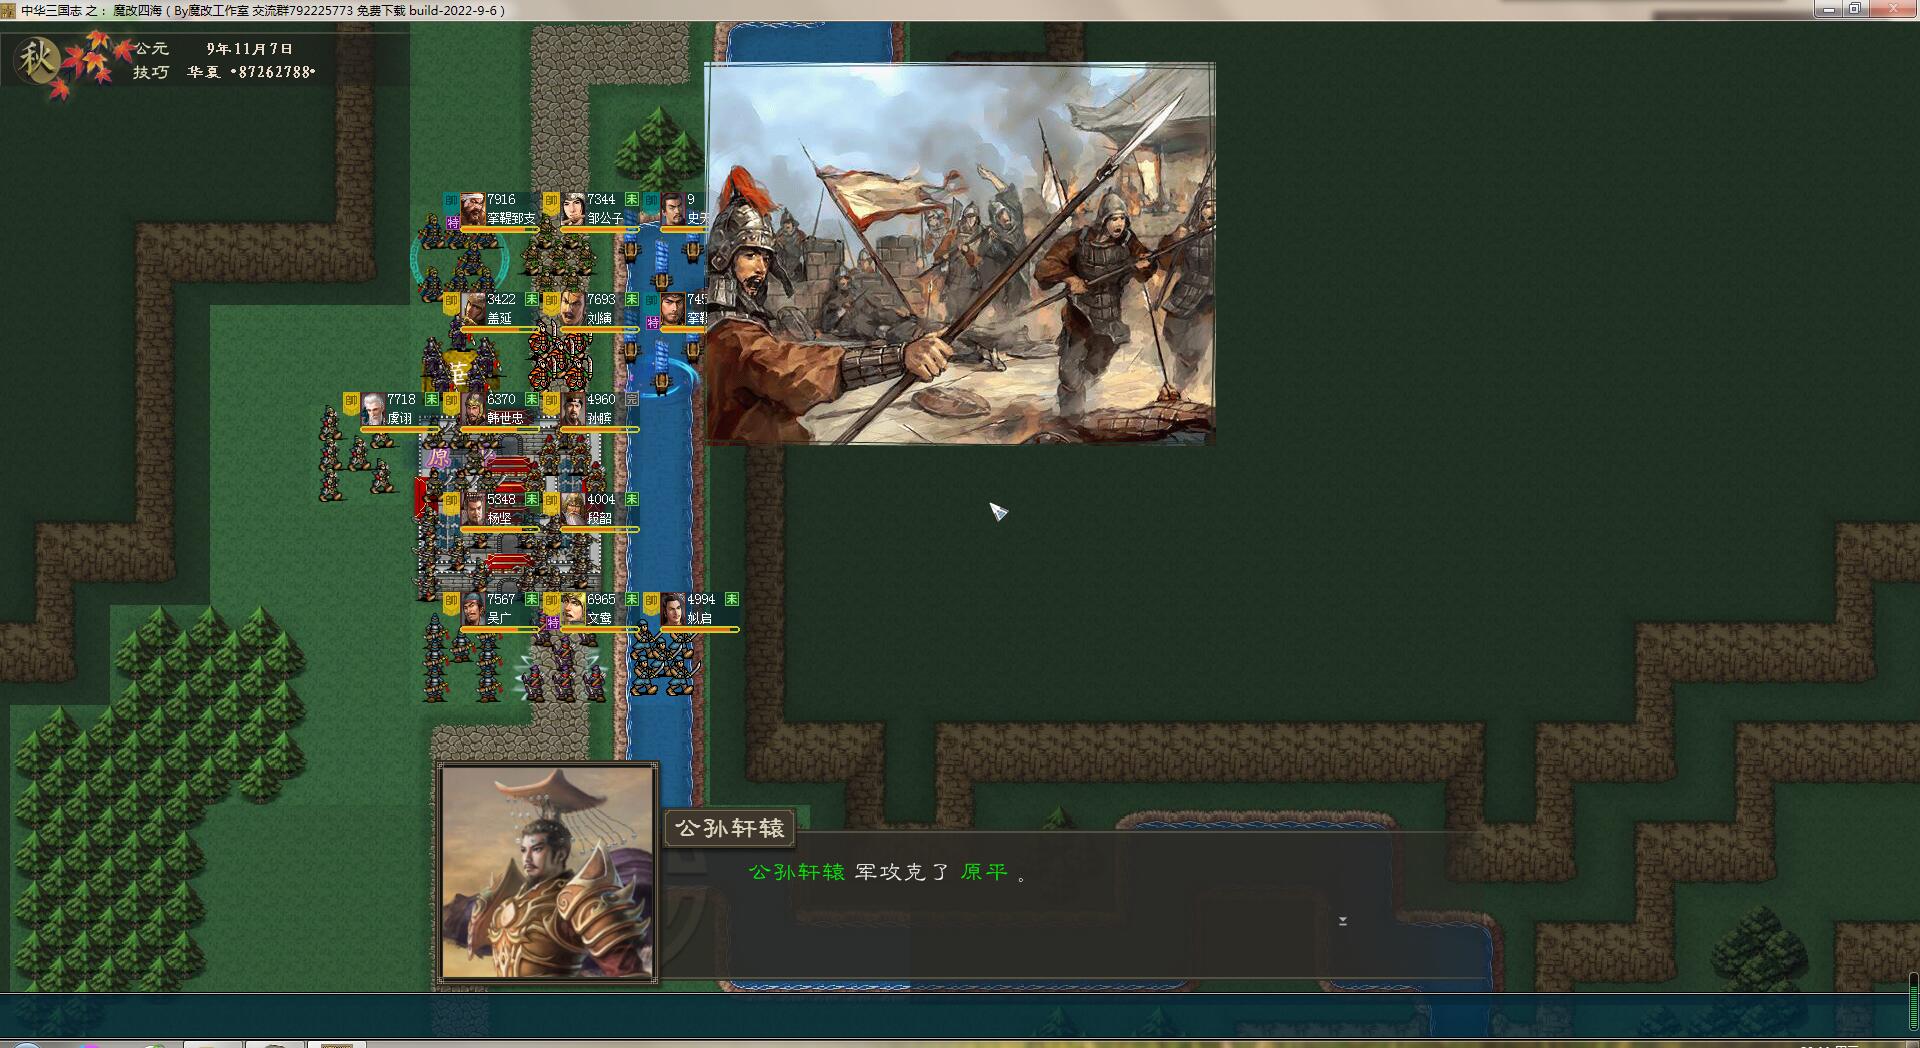The width and height of the screenshot is (1920, 1048).
Task: Select the portrait of general 盖延
Action: point(473,309)
